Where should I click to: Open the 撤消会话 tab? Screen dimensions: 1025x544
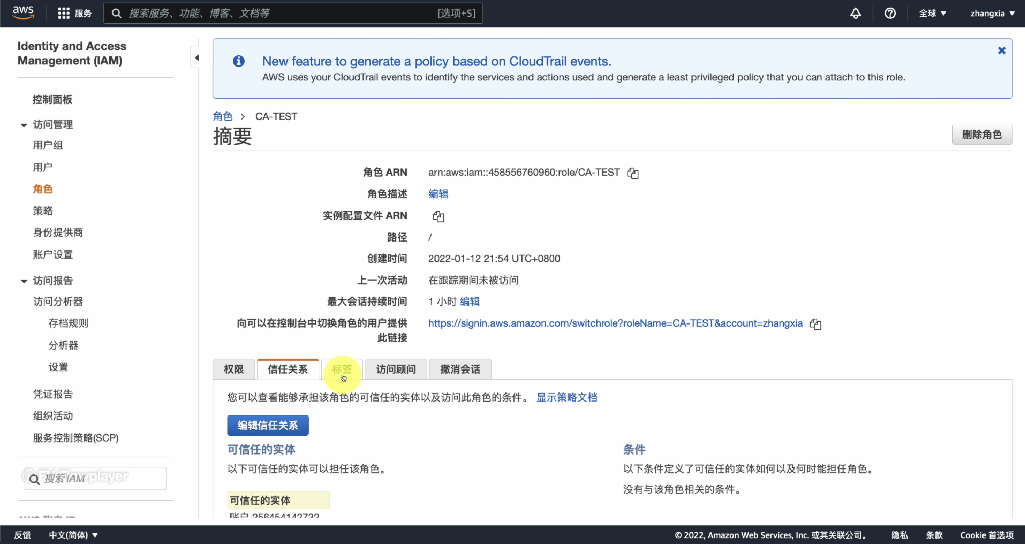460,369
